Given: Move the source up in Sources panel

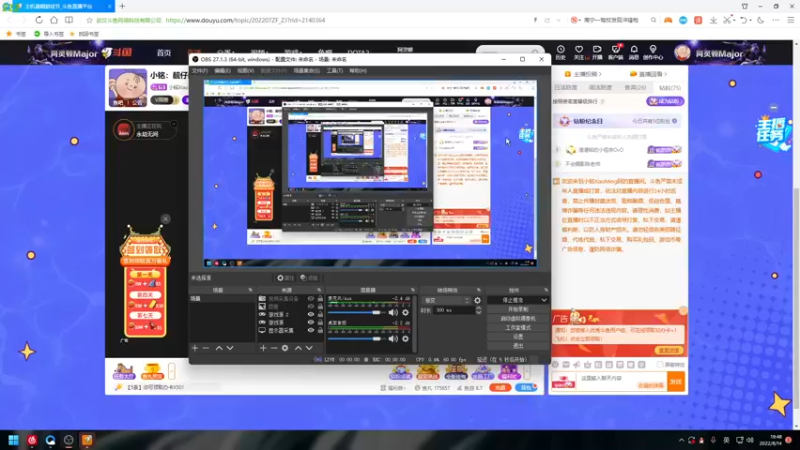Looking at the screenshot, I should pyautogui.click(x=298, y=348).
